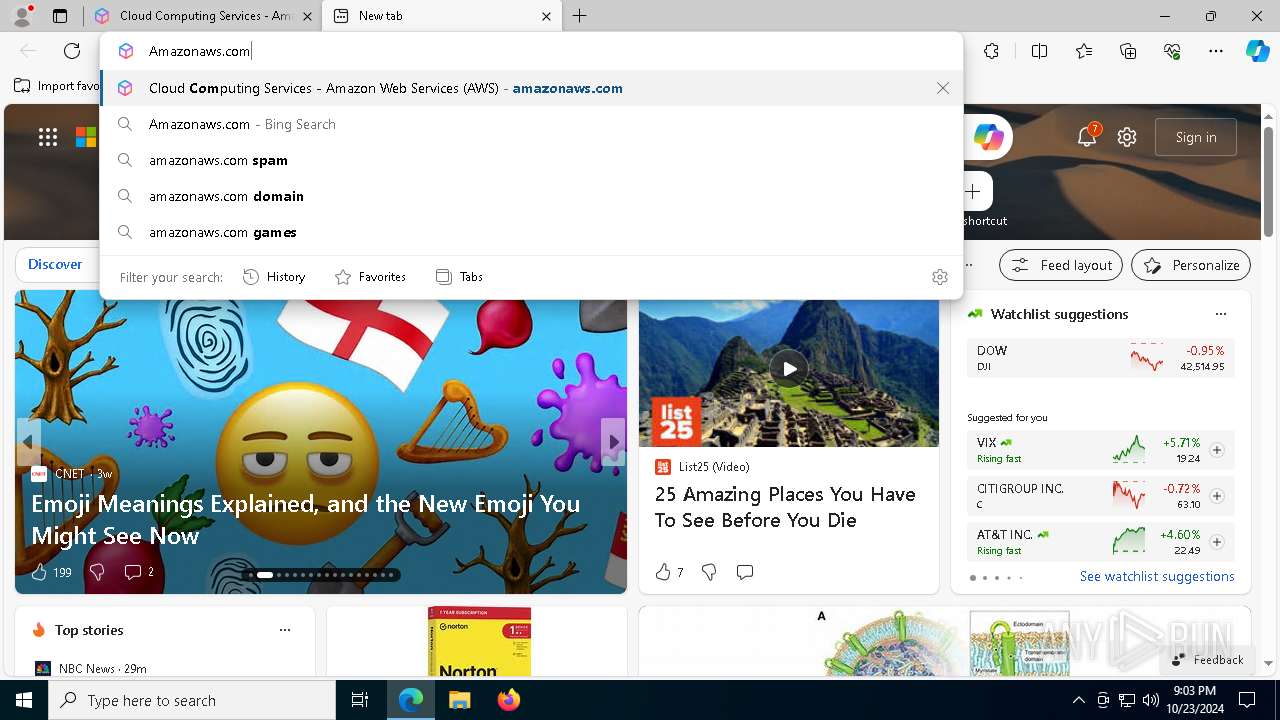Click the taskbar search box
The height and width of the screenshot is (720, 1280).
point(192,700)
